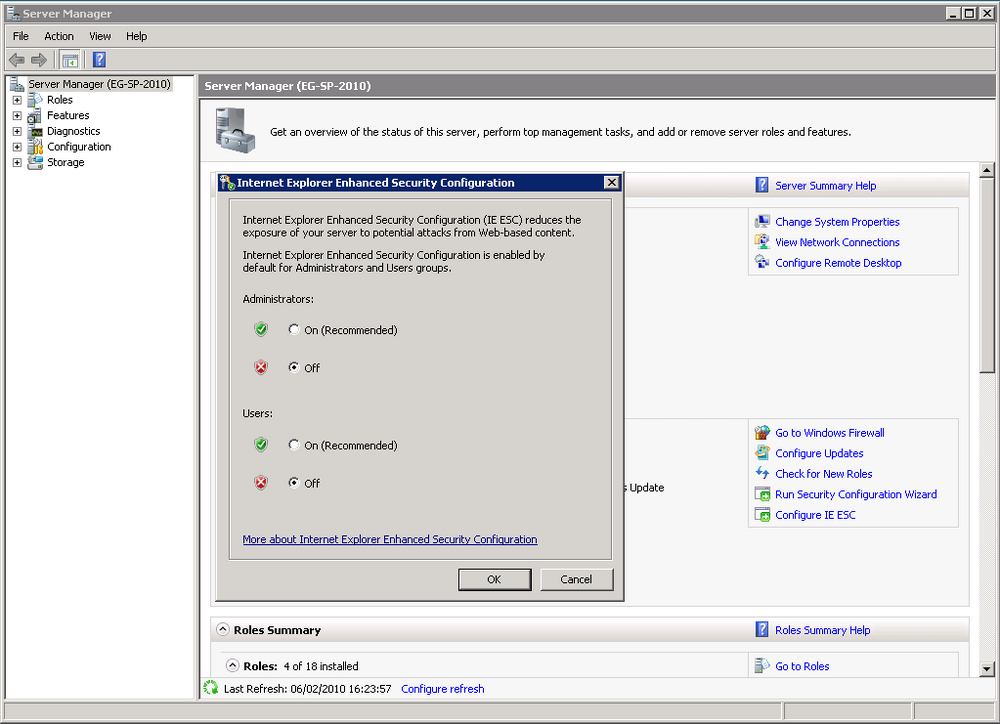Screen dimensions: 1000x724
Task: Click the Features icon in the tree
Action: [35, 115]
